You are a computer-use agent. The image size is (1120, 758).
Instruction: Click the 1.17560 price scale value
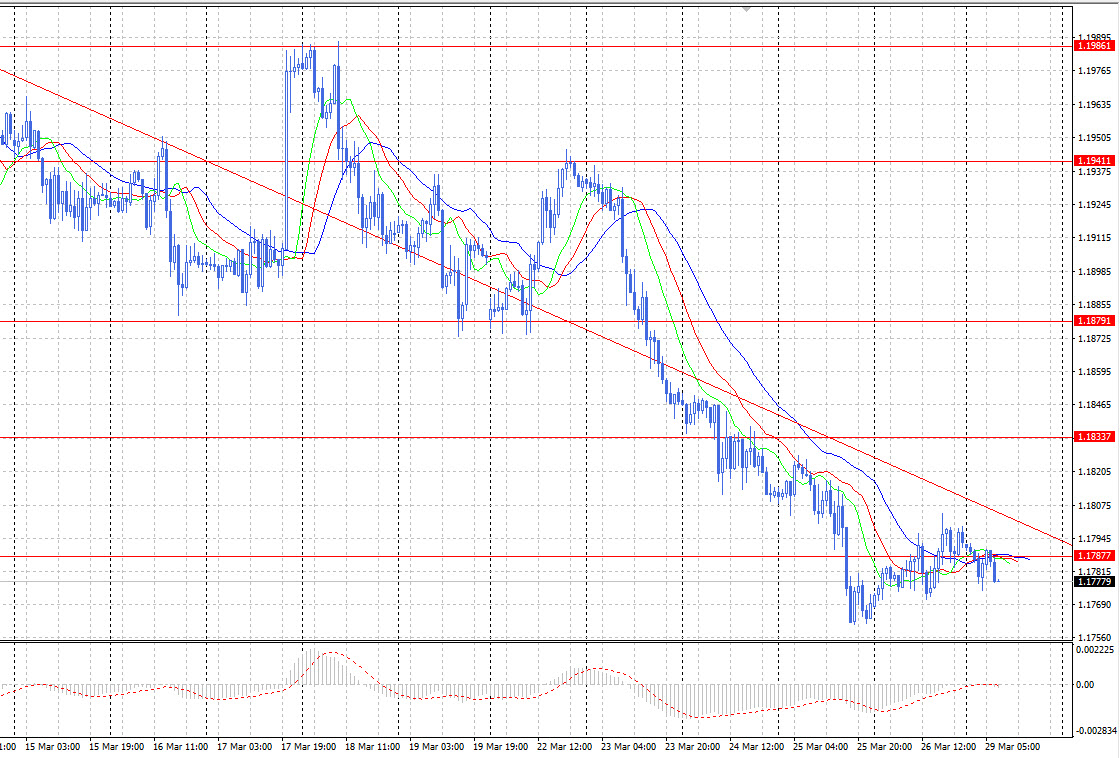point(1094,637)
